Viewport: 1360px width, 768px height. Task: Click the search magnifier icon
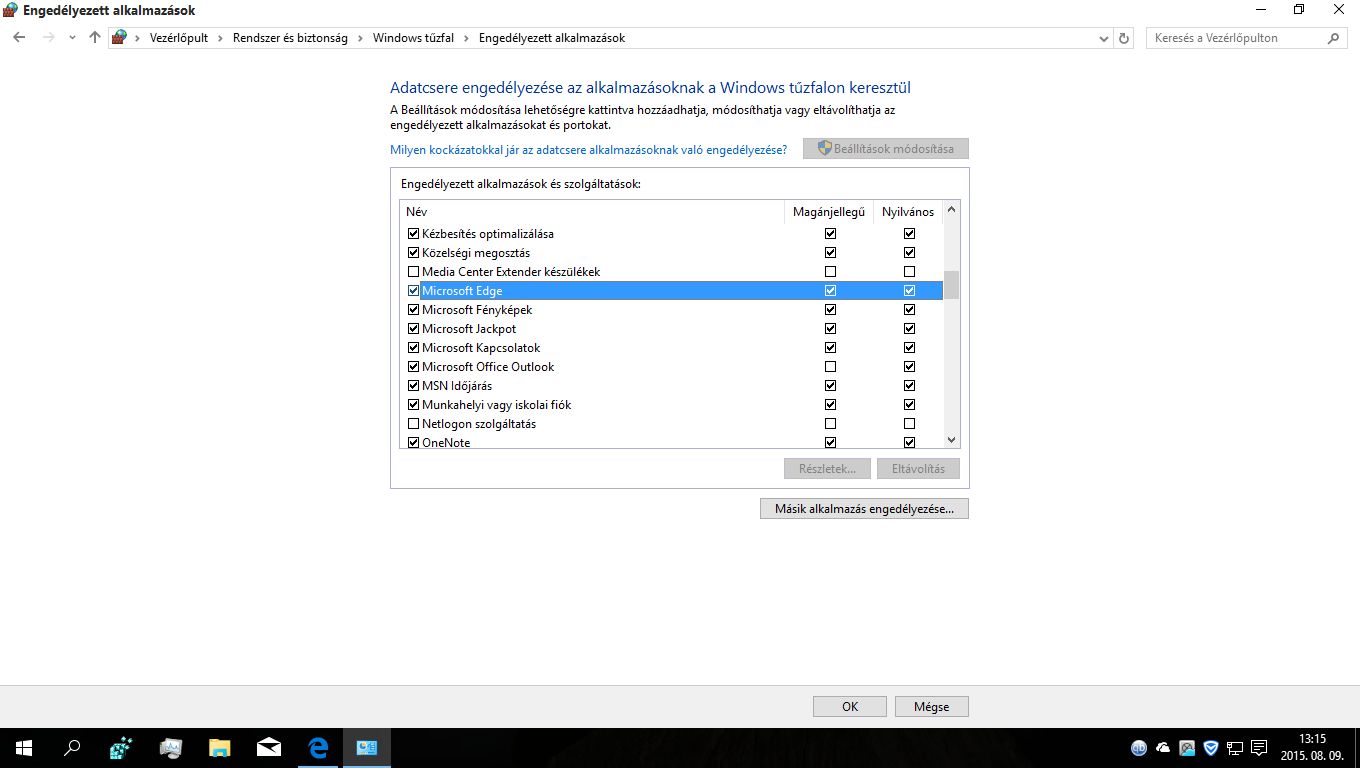coord(1333,38)
